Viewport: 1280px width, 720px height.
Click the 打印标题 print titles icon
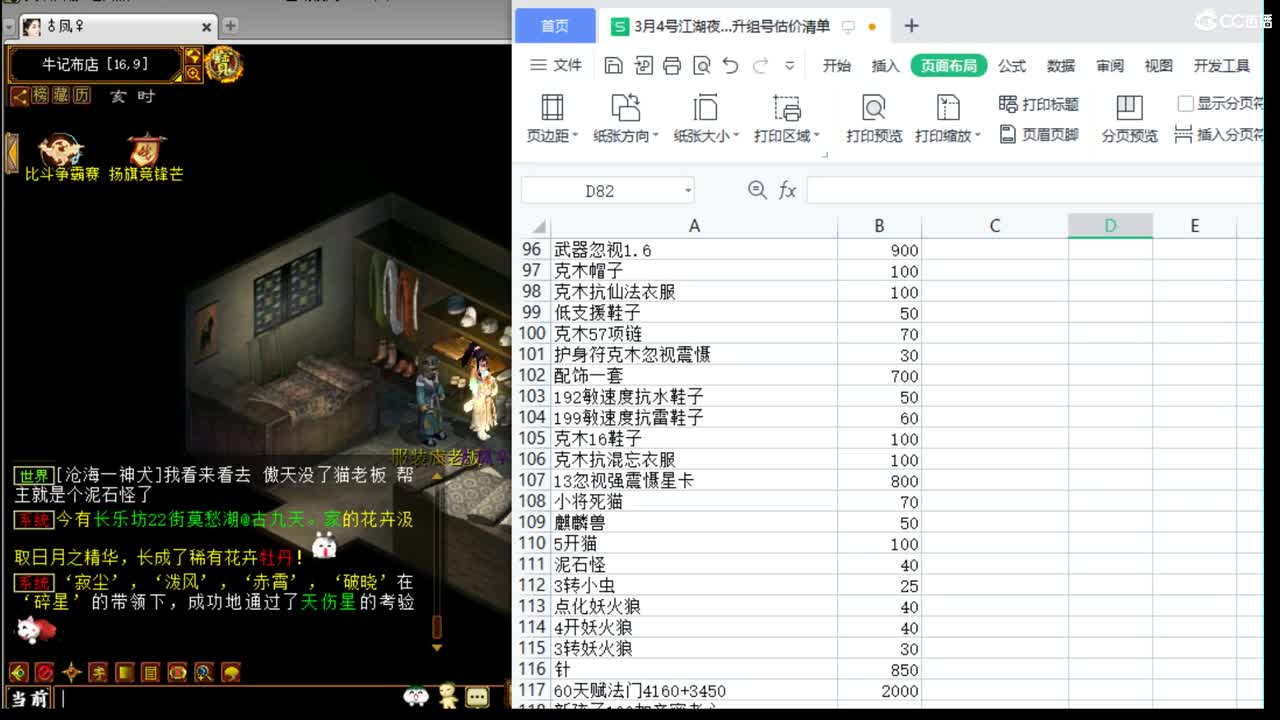(x=1007, y=105)
